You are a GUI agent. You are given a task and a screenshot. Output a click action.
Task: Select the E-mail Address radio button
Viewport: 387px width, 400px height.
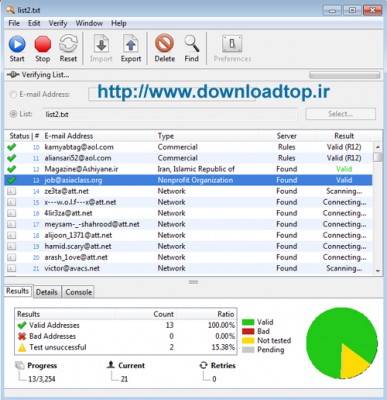coord(13,95)
